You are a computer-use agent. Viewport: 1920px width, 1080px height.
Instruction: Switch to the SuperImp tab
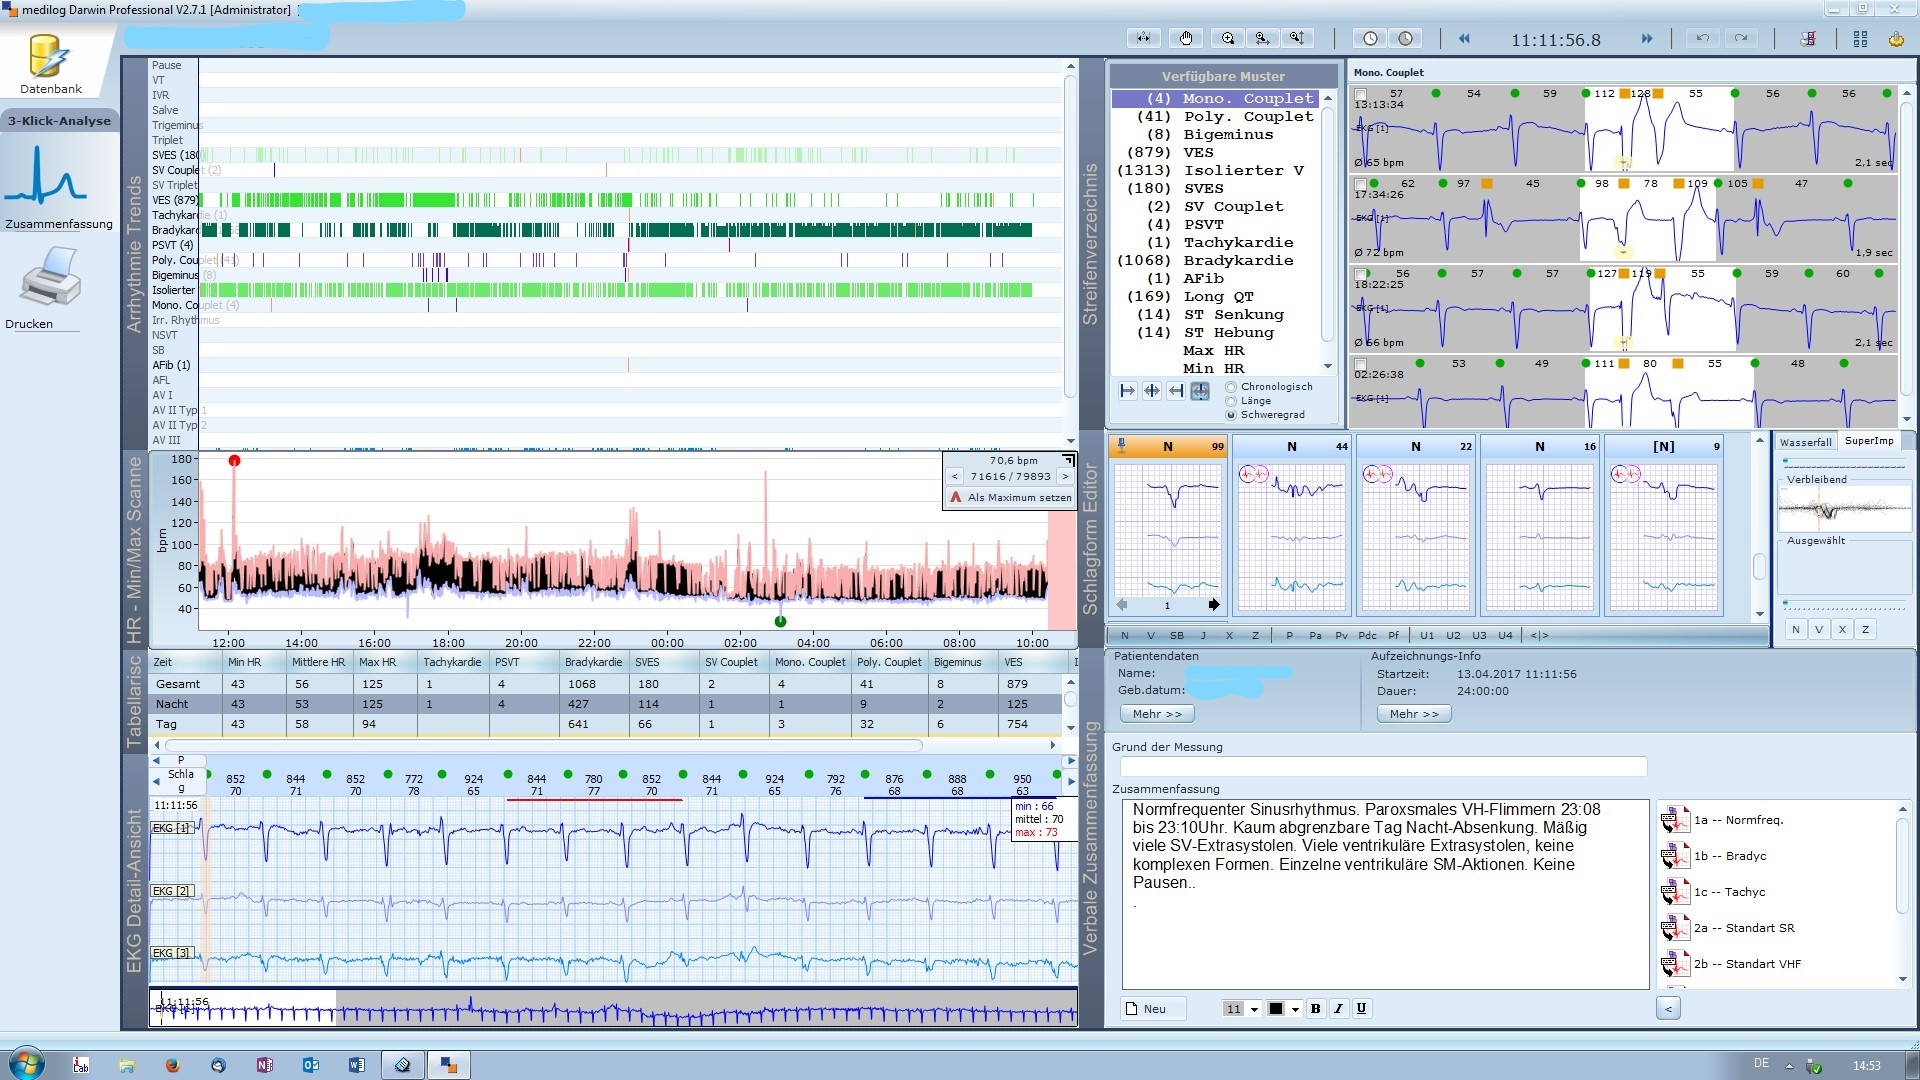click(x=1868, y=441)
